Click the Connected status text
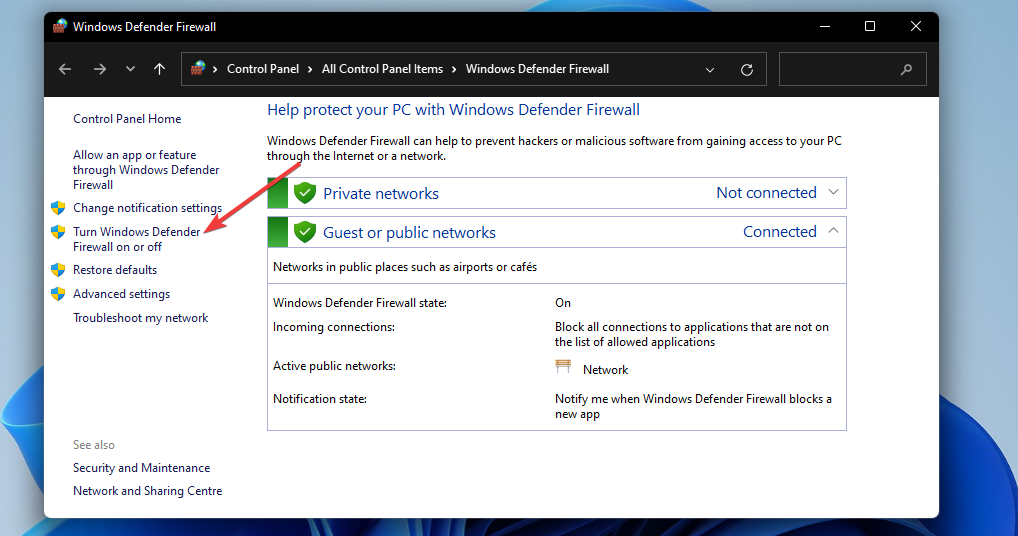1018x536 pixels. [x=780, y=232]
